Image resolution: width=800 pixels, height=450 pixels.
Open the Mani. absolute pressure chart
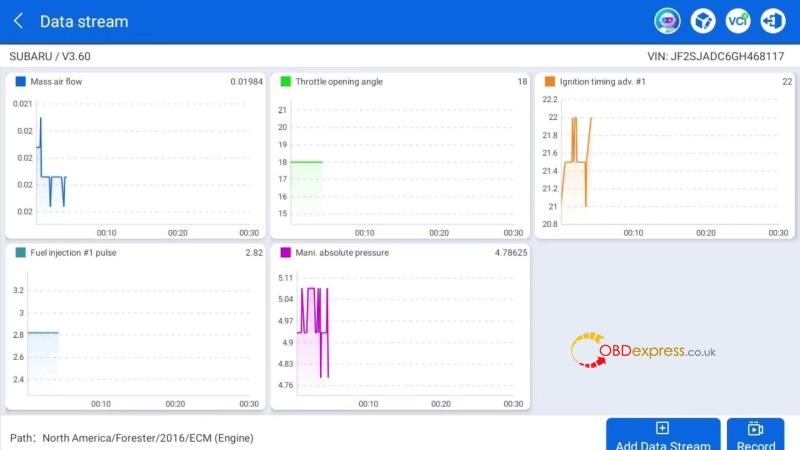click(400, 327)
